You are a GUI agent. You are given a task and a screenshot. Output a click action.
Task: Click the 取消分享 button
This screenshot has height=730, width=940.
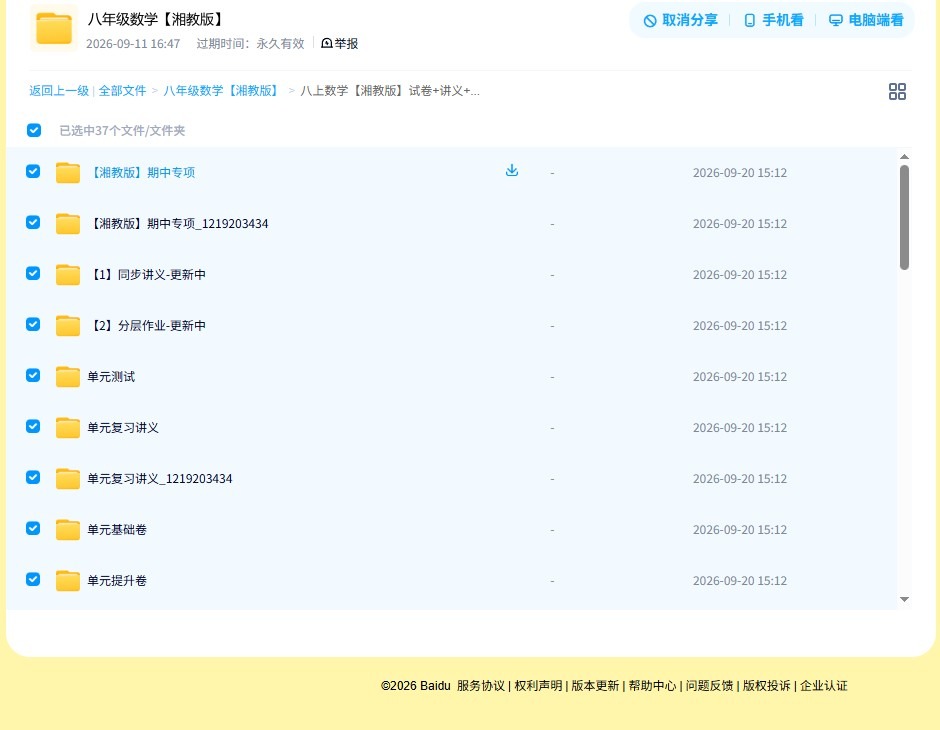pyautogui.click(x=680, y=20)
